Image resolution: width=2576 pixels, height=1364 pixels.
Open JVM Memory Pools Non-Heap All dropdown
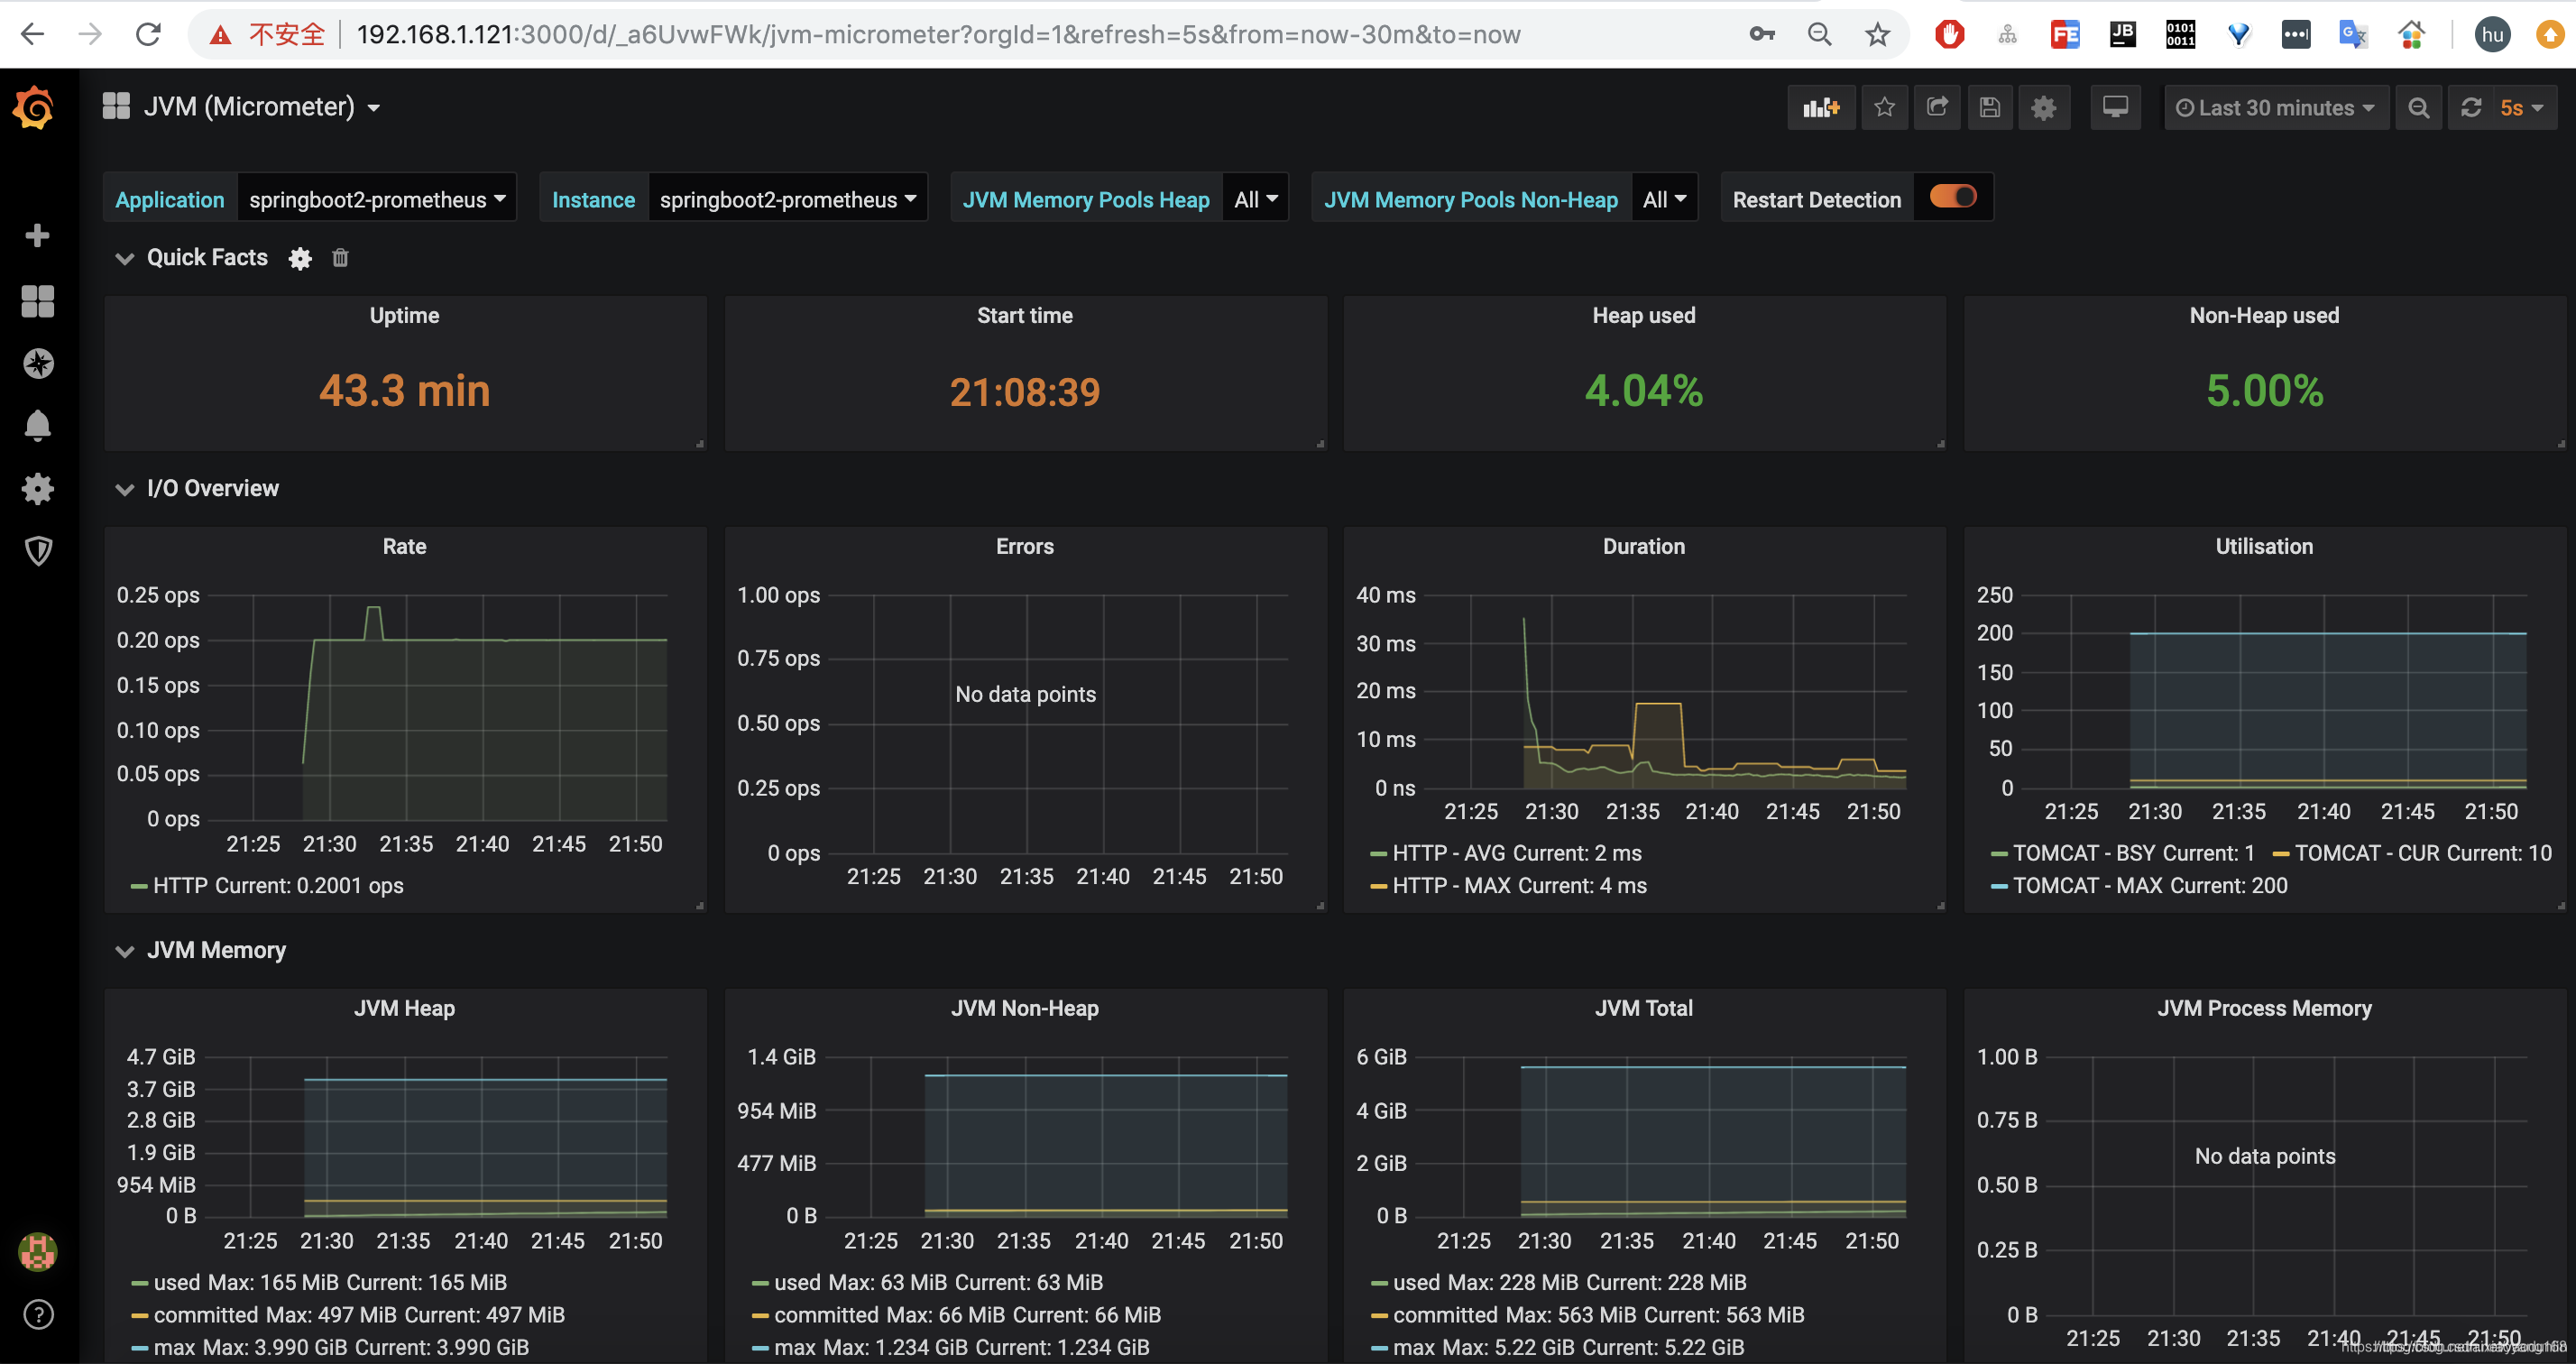coord(1664,199)
